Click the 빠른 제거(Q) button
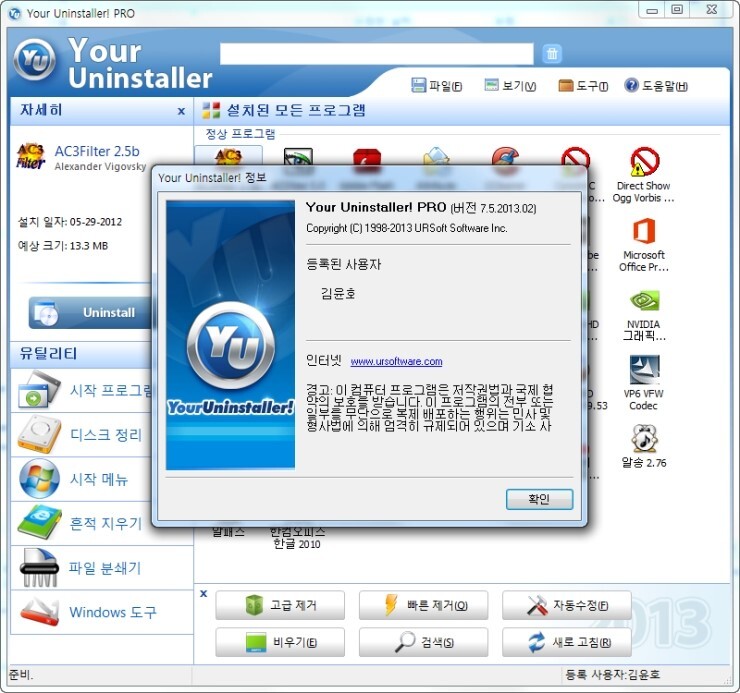The width and height of the screenshot is (740, 693). [424, 605]
